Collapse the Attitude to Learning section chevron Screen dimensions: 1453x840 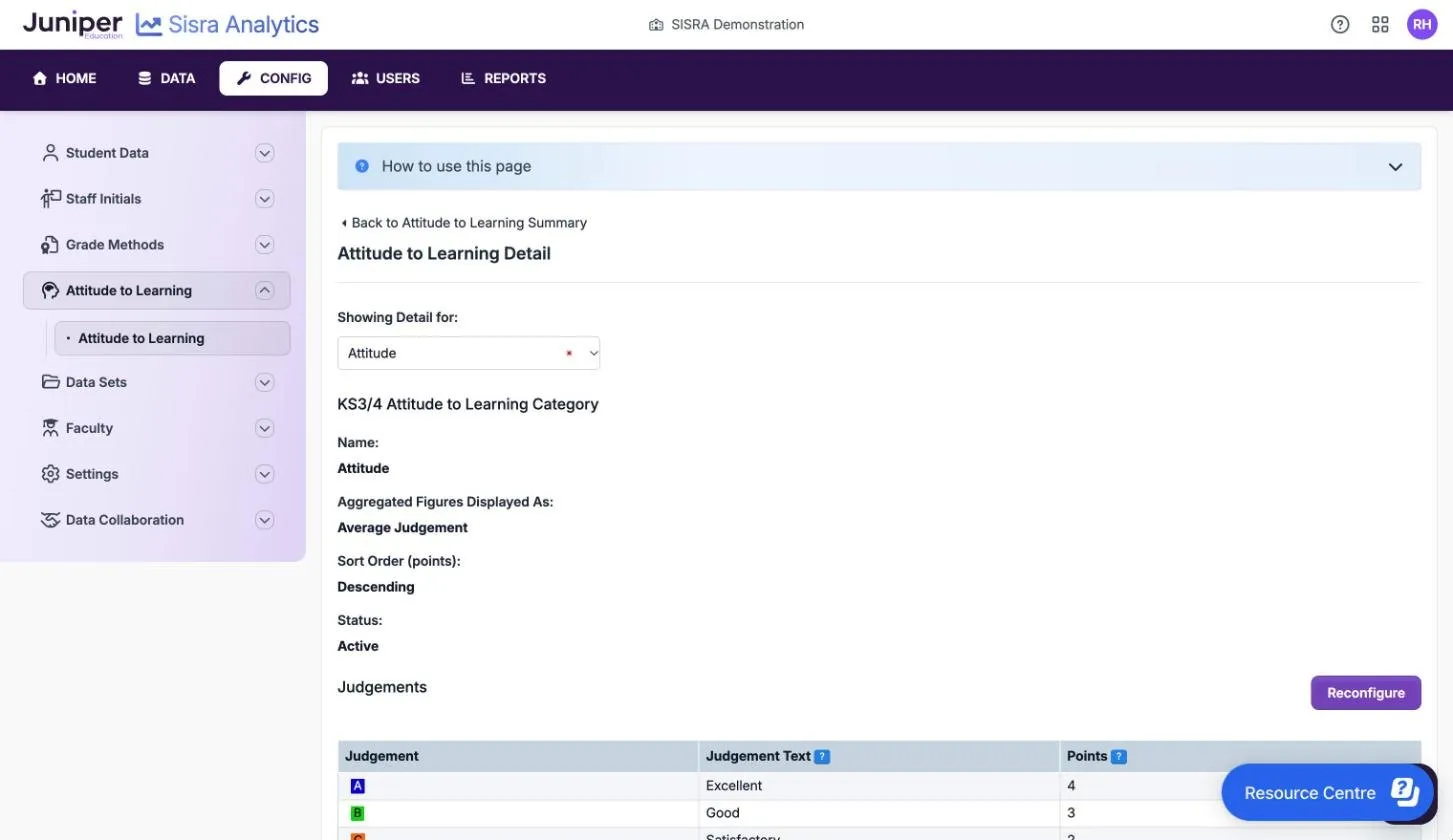tap(264, 291)
